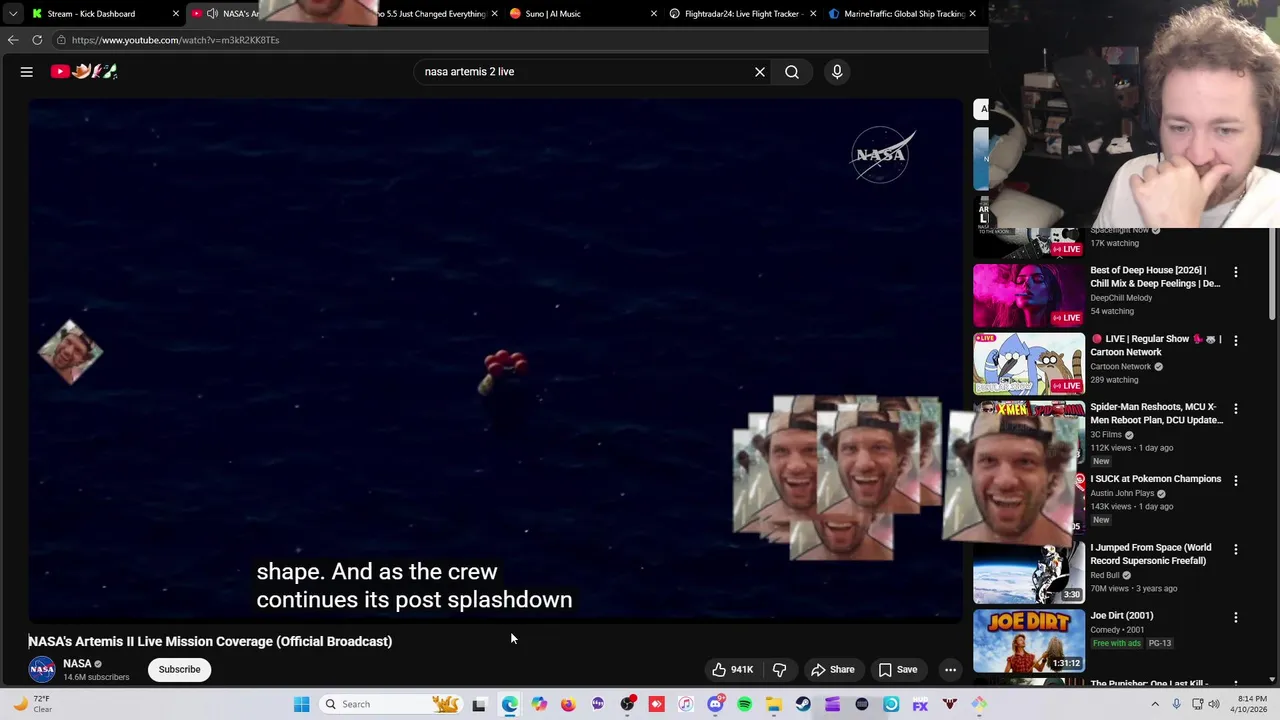Open the volume control in system tray
The image size is (1280, 720).
1214,704
